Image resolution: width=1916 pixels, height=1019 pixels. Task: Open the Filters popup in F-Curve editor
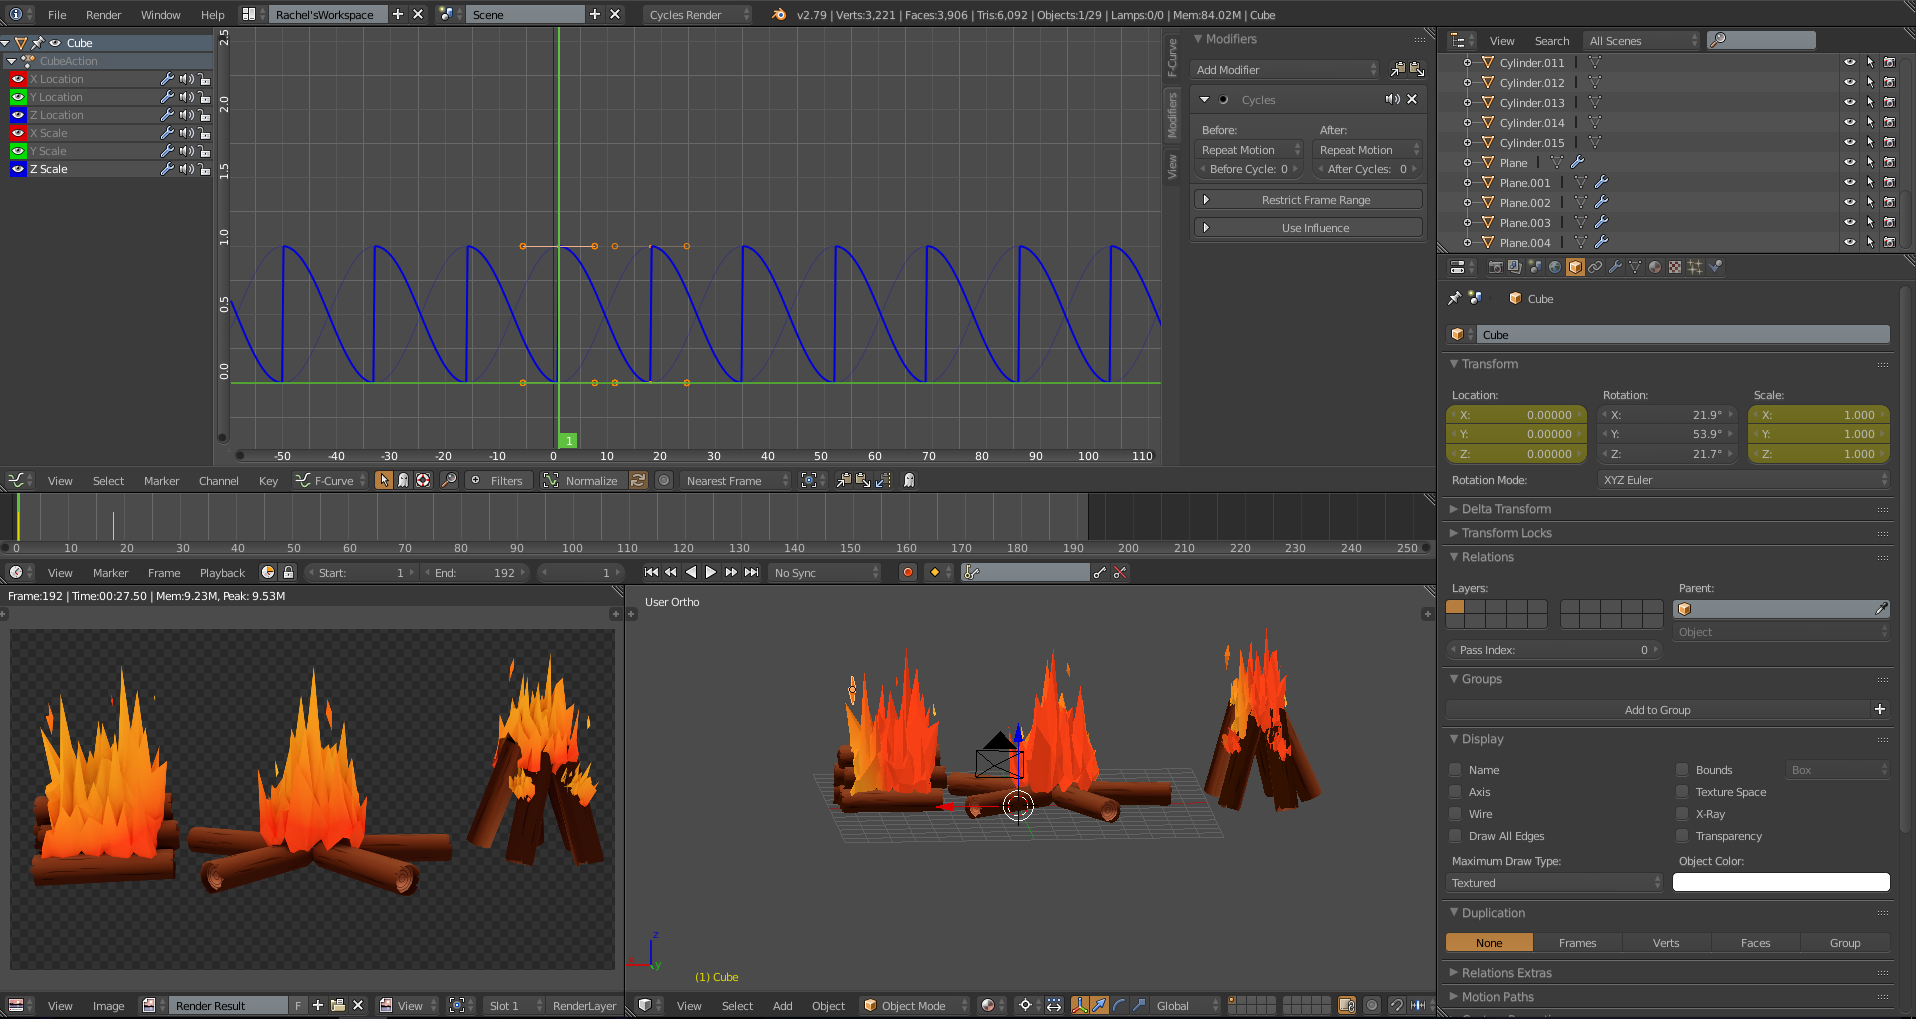coord(499,480)
